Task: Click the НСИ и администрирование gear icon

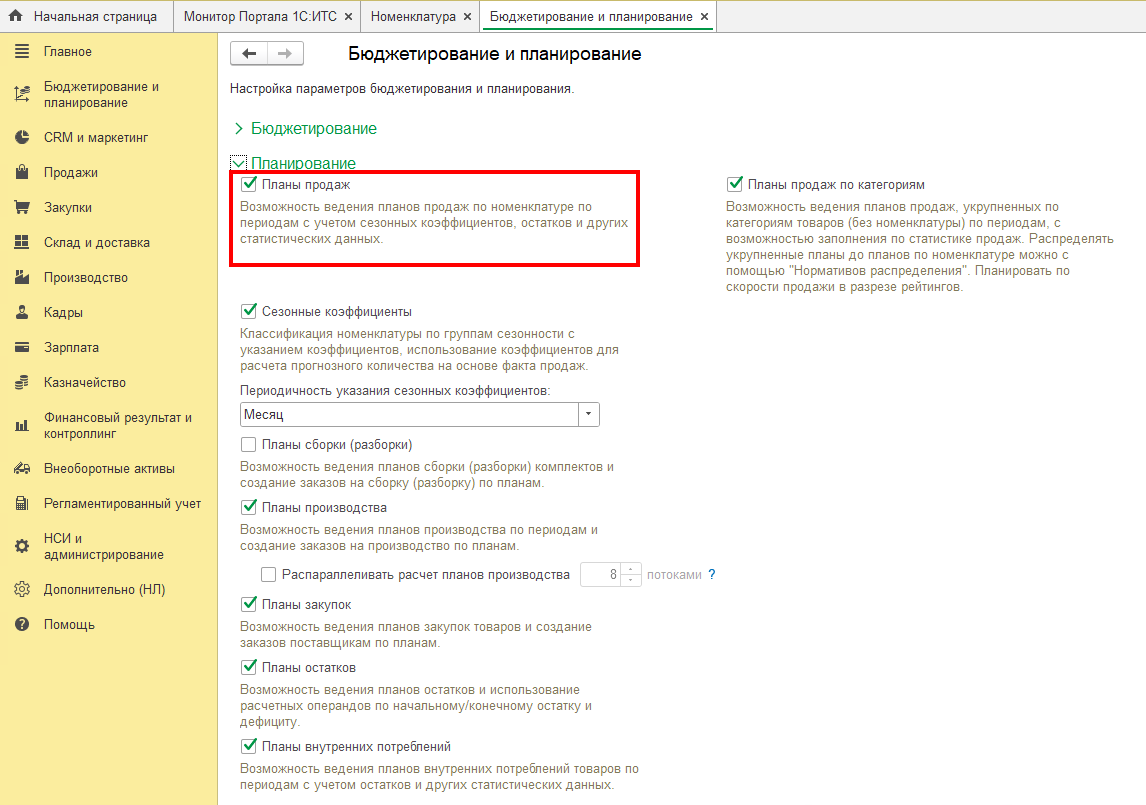Action: (x=22, y=546)
